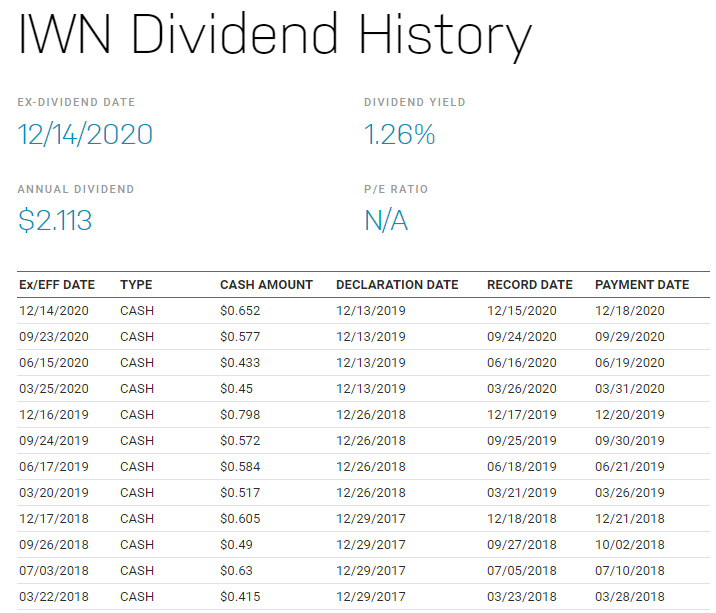The width and height of the screenshot is (716, 613).
Task: Click cash amount $0.415
Action: point(240,597)
